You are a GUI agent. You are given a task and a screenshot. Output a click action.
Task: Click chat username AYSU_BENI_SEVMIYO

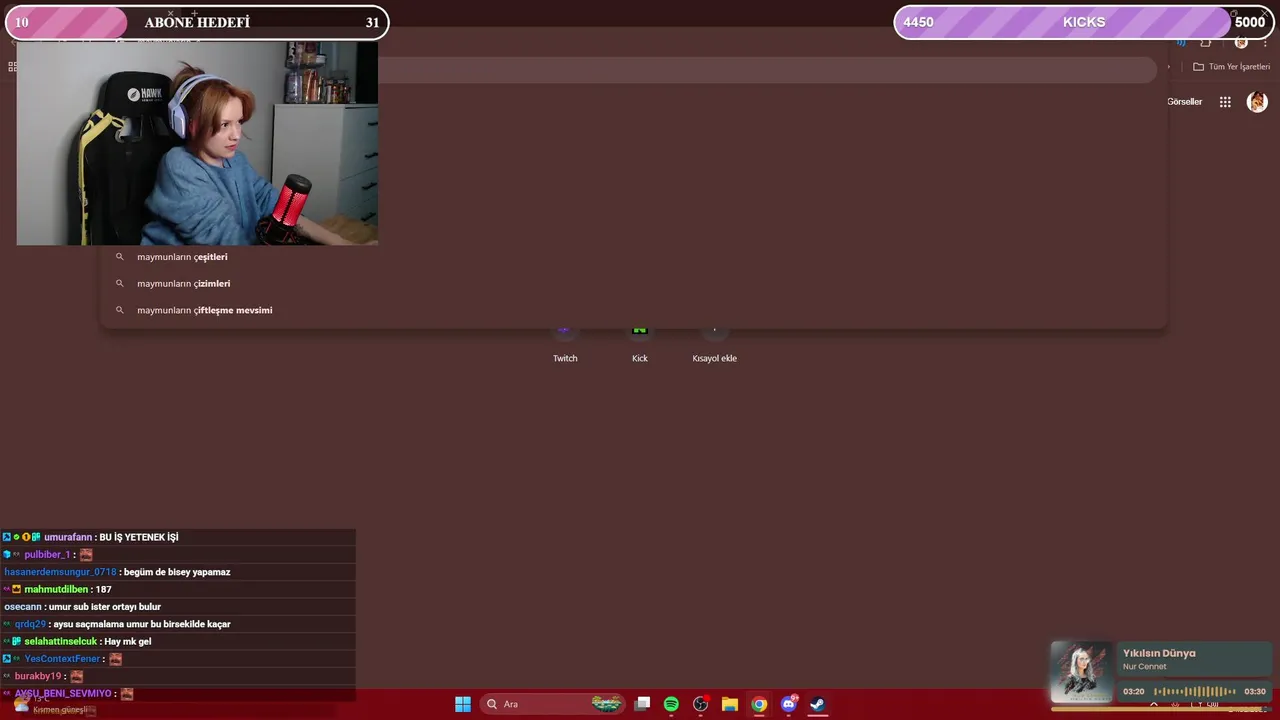click(63, 694)
